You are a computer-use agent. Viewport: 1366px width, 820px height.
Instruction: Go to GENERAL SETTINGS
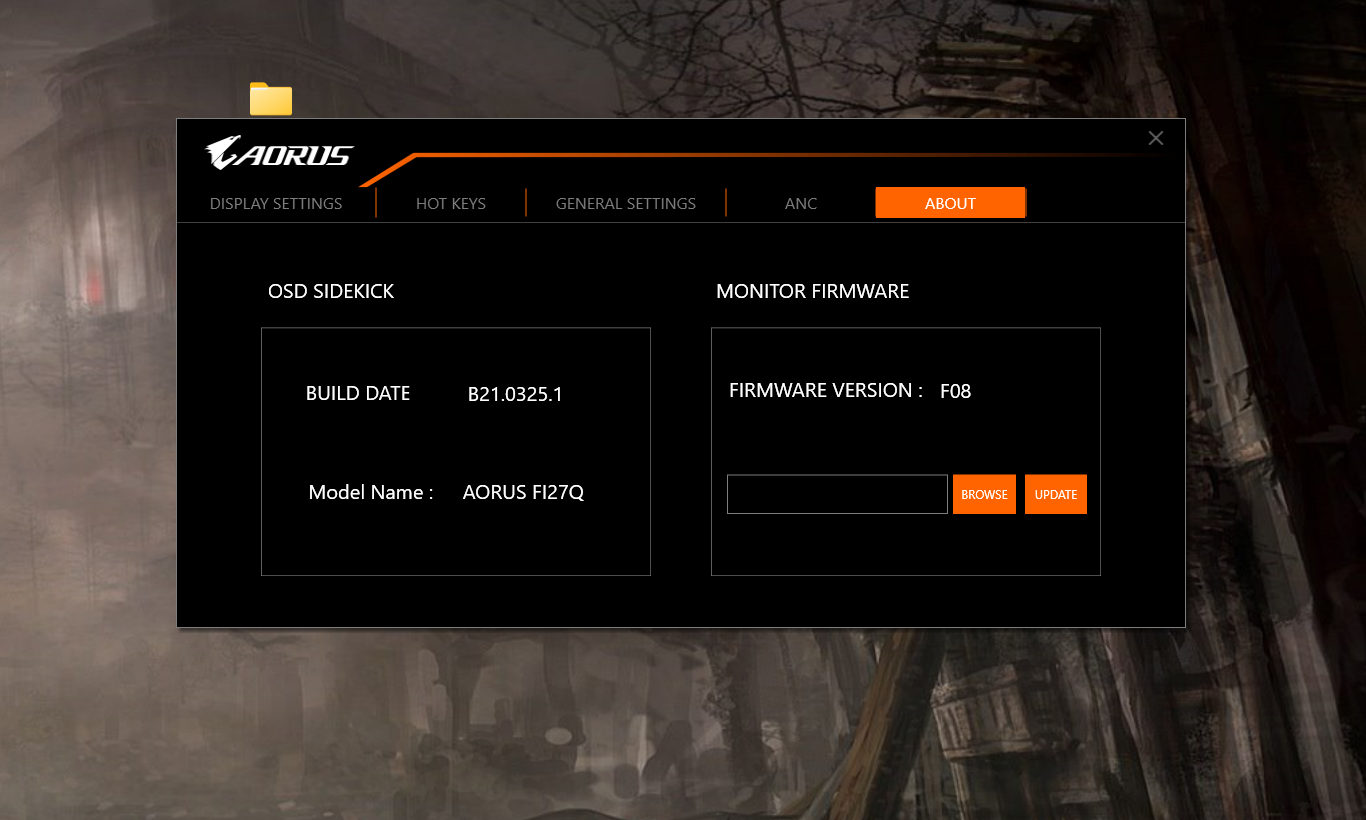[x=625, y=203]
